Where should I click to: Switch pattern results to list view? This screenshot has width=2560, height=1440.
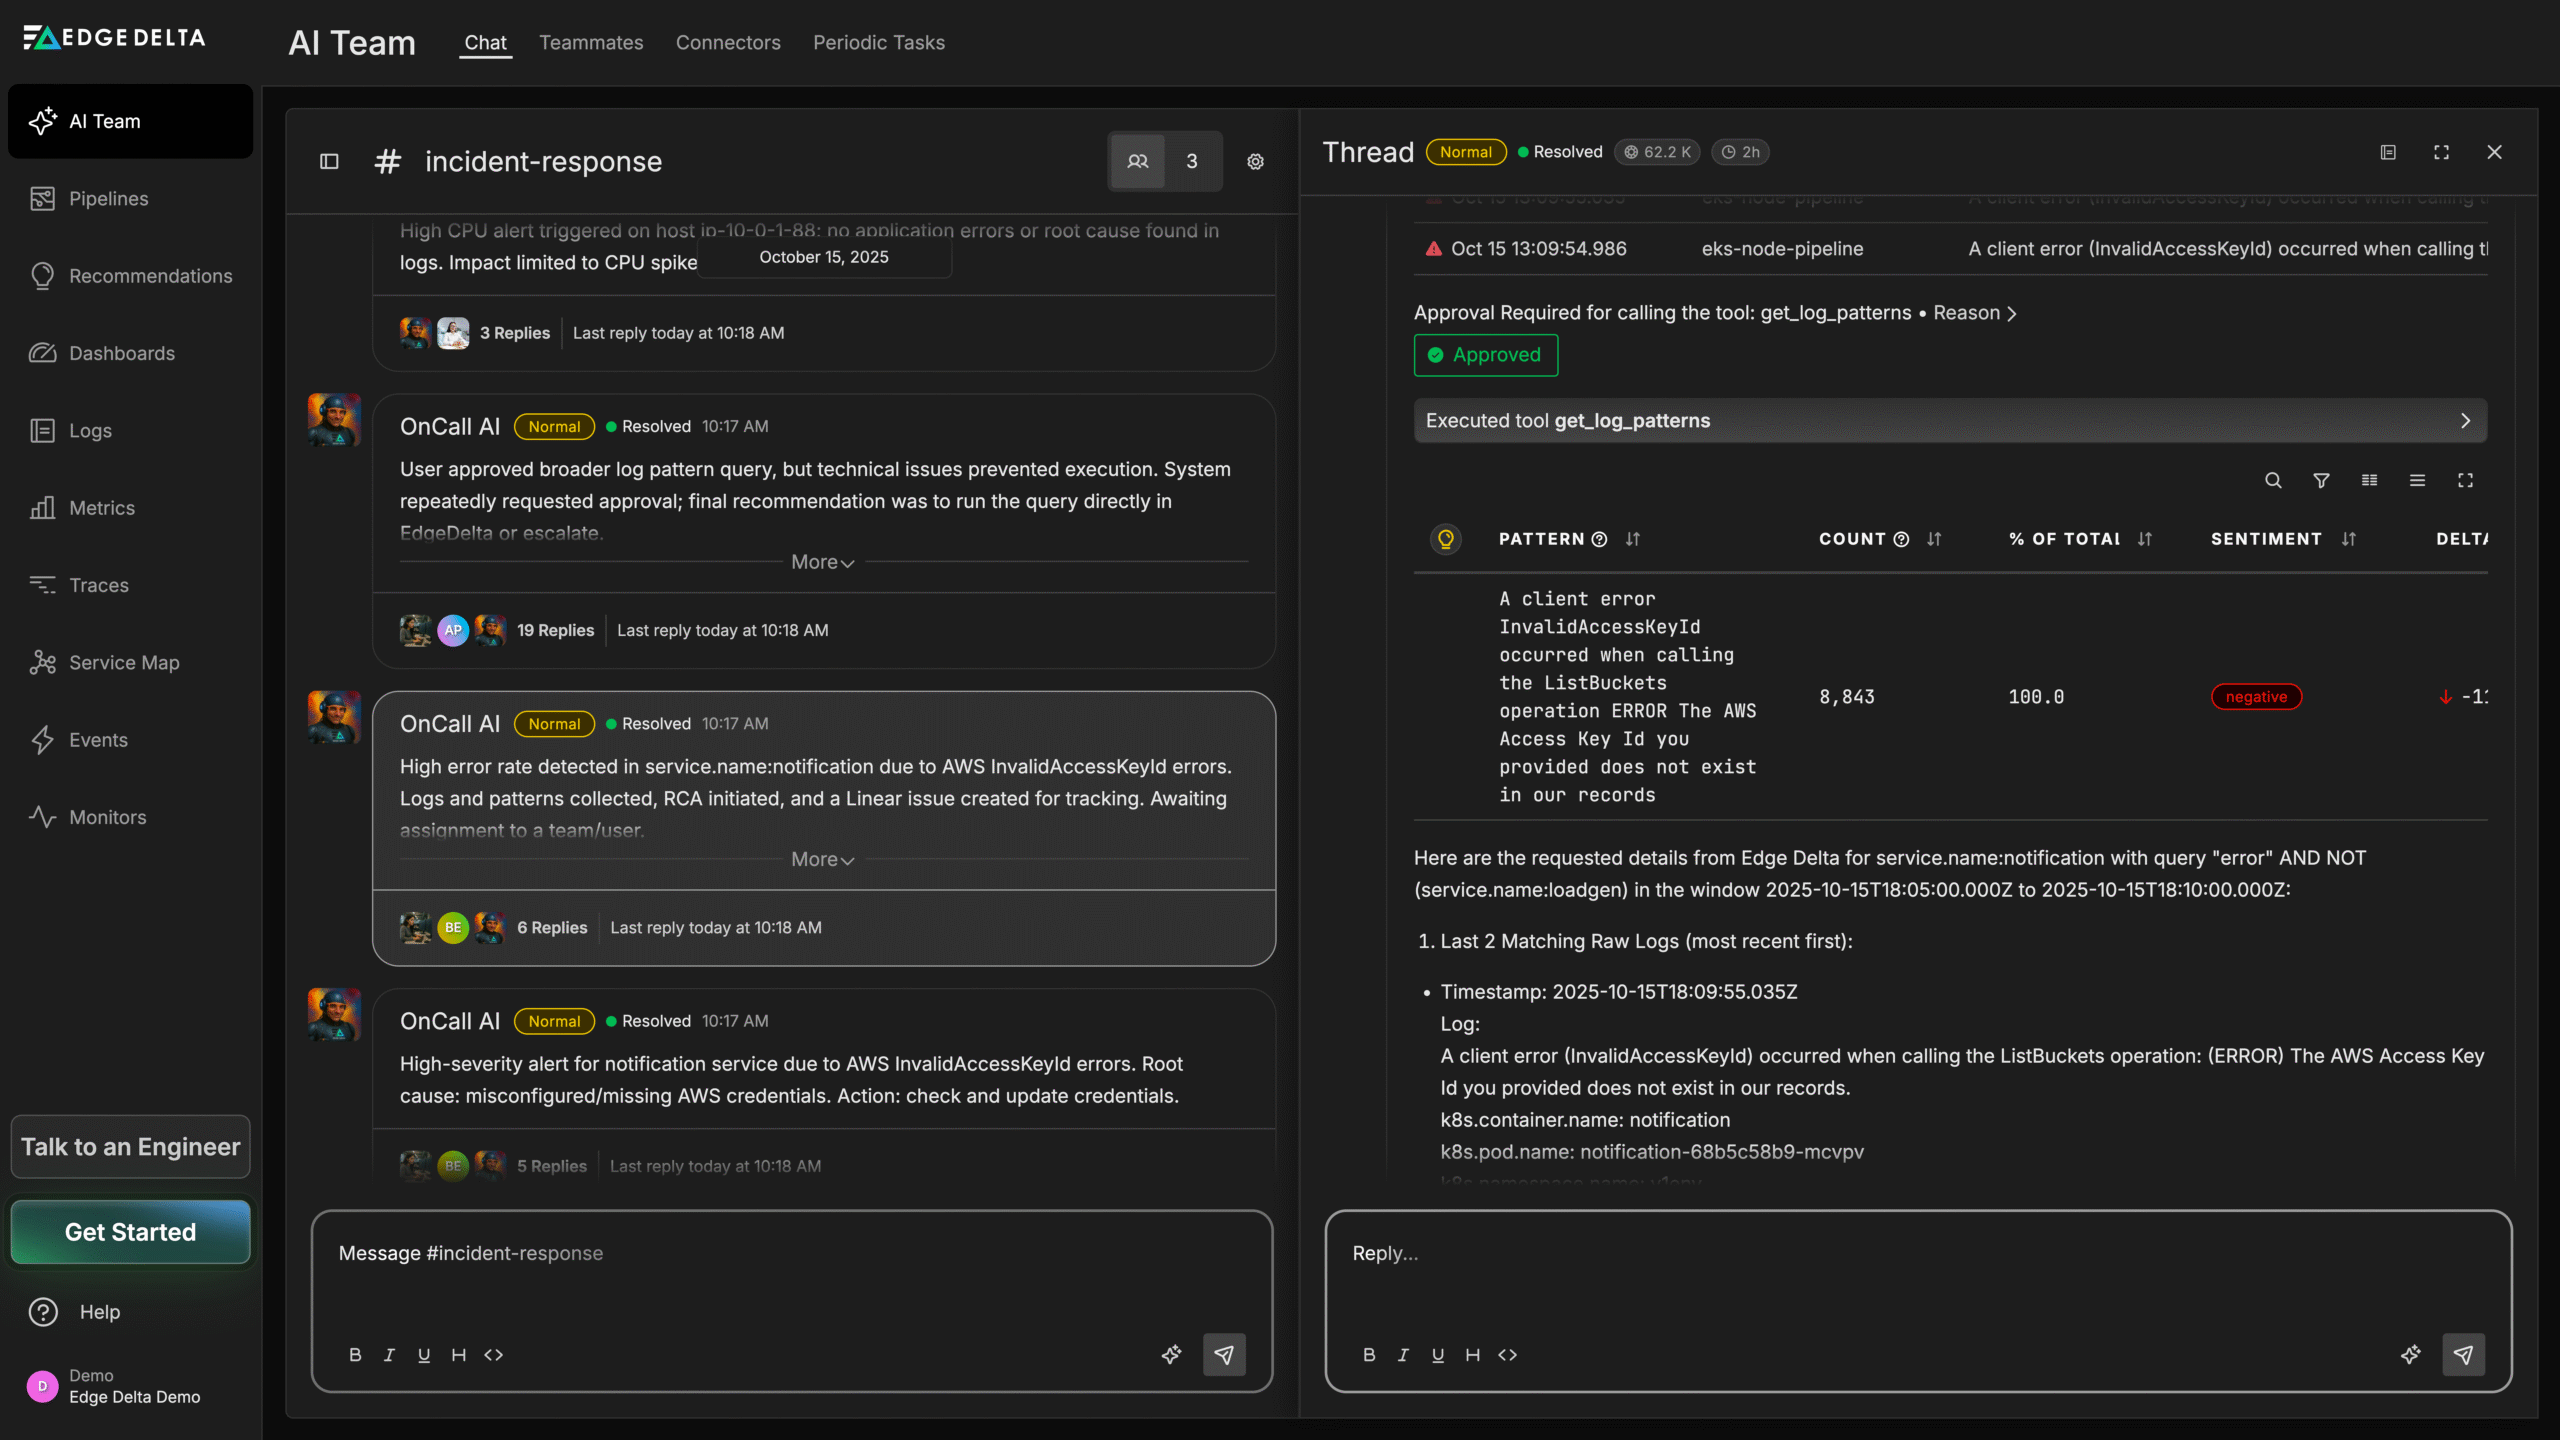click(2417, 480)
